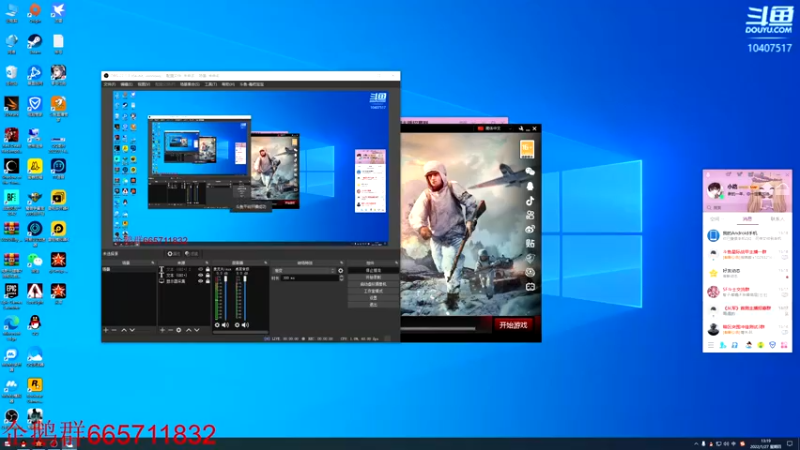Viewport: 800px width, 450px height.
Task: Toggle visibility of first text source
Action: coord(201,269)
